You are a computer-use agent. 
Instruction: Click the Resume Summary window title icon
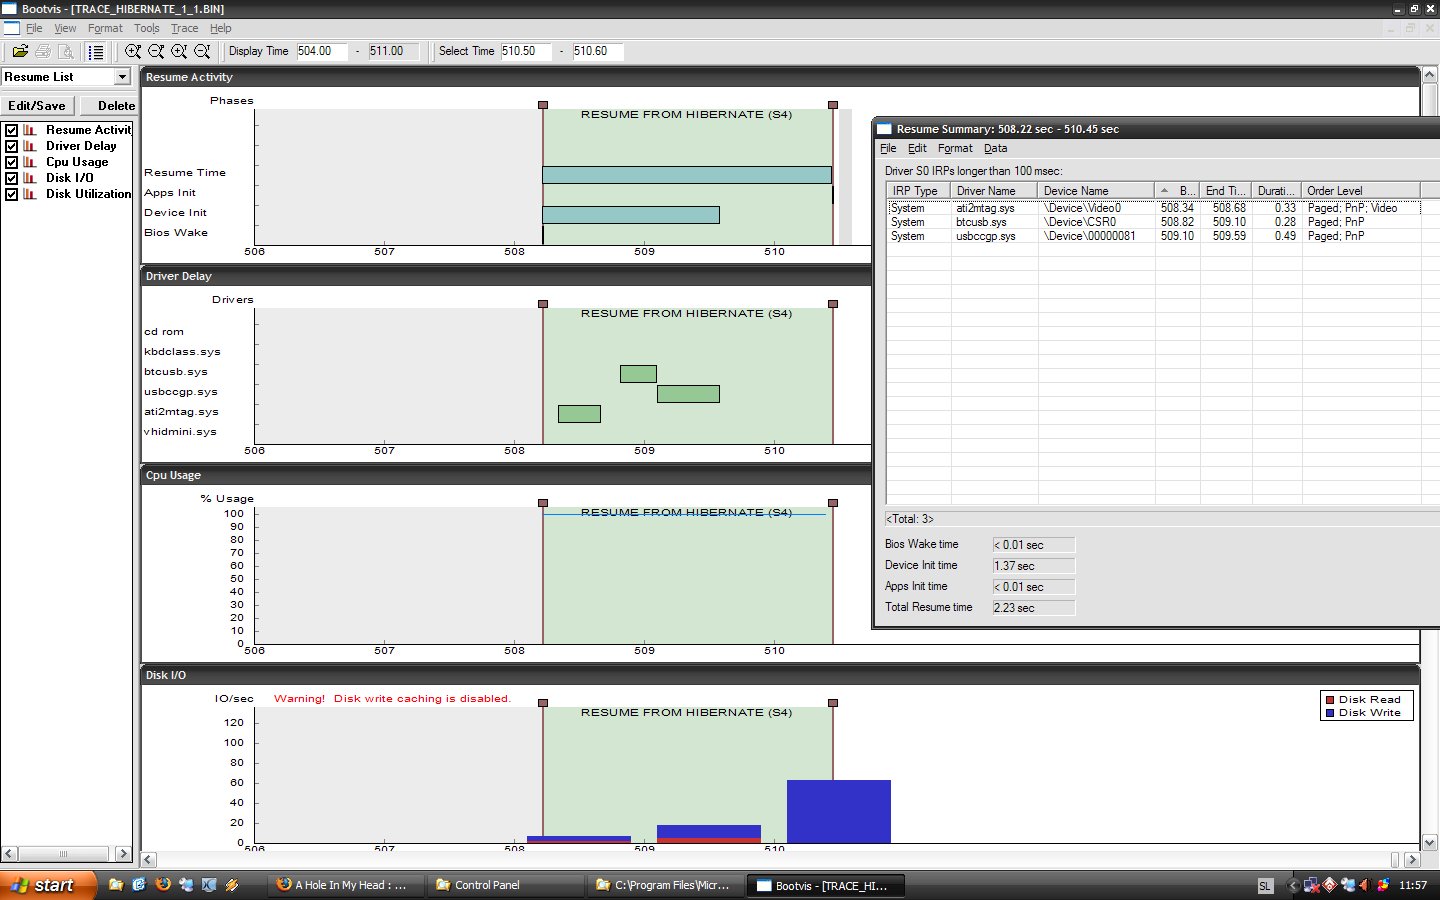coord(884,129)
